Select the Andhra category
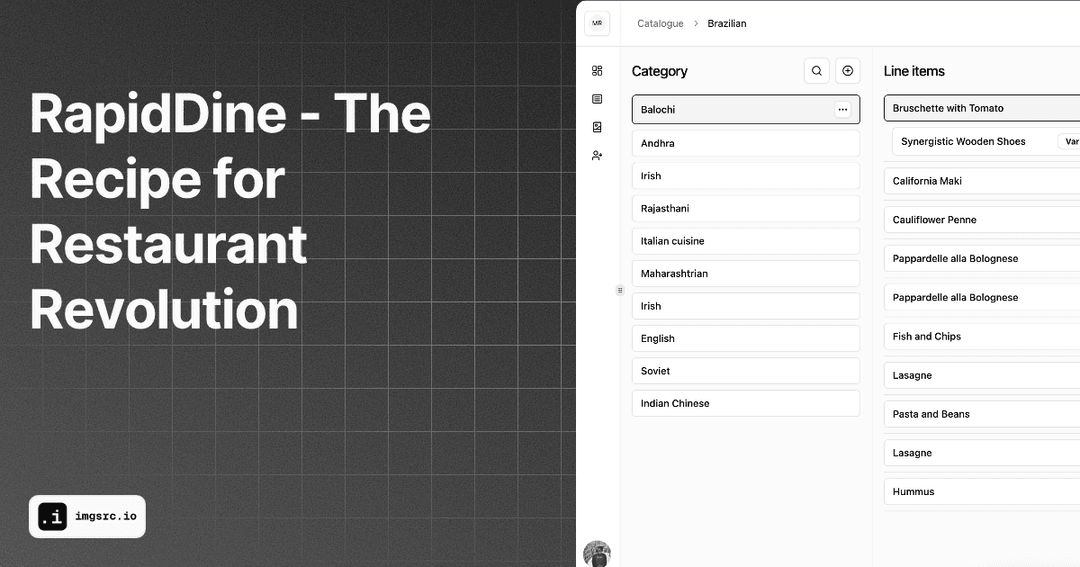1080x567 pixels. pyautogui.click(x=745, y=144)
